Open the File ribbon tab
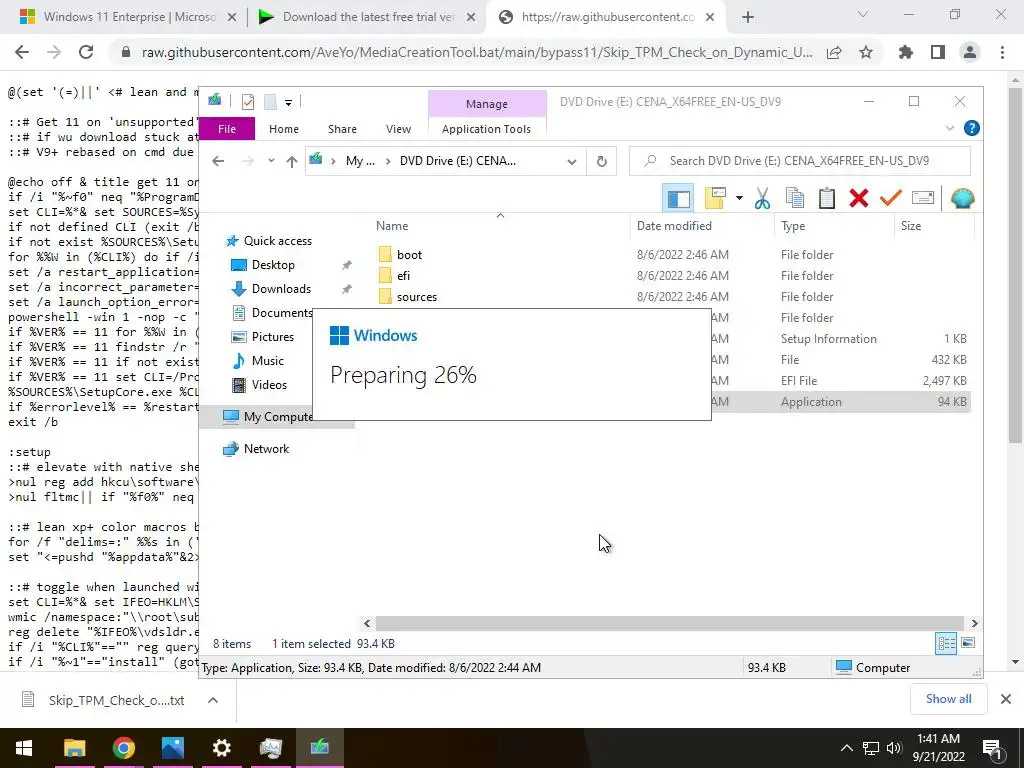The height and width of the screenshot is (768, 1024). 227,129
